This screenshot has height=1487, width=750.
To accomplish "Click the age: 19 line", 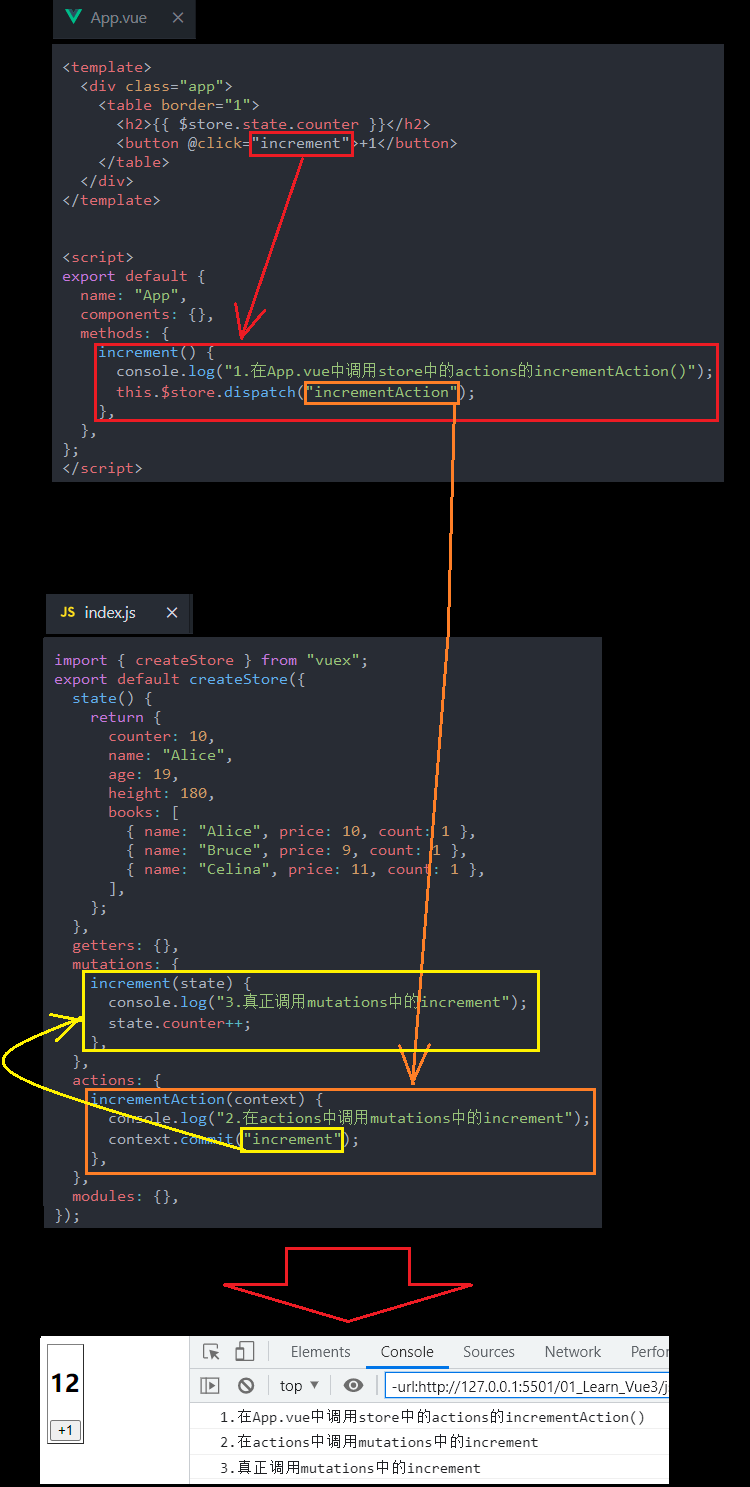I will click(144, 774).
